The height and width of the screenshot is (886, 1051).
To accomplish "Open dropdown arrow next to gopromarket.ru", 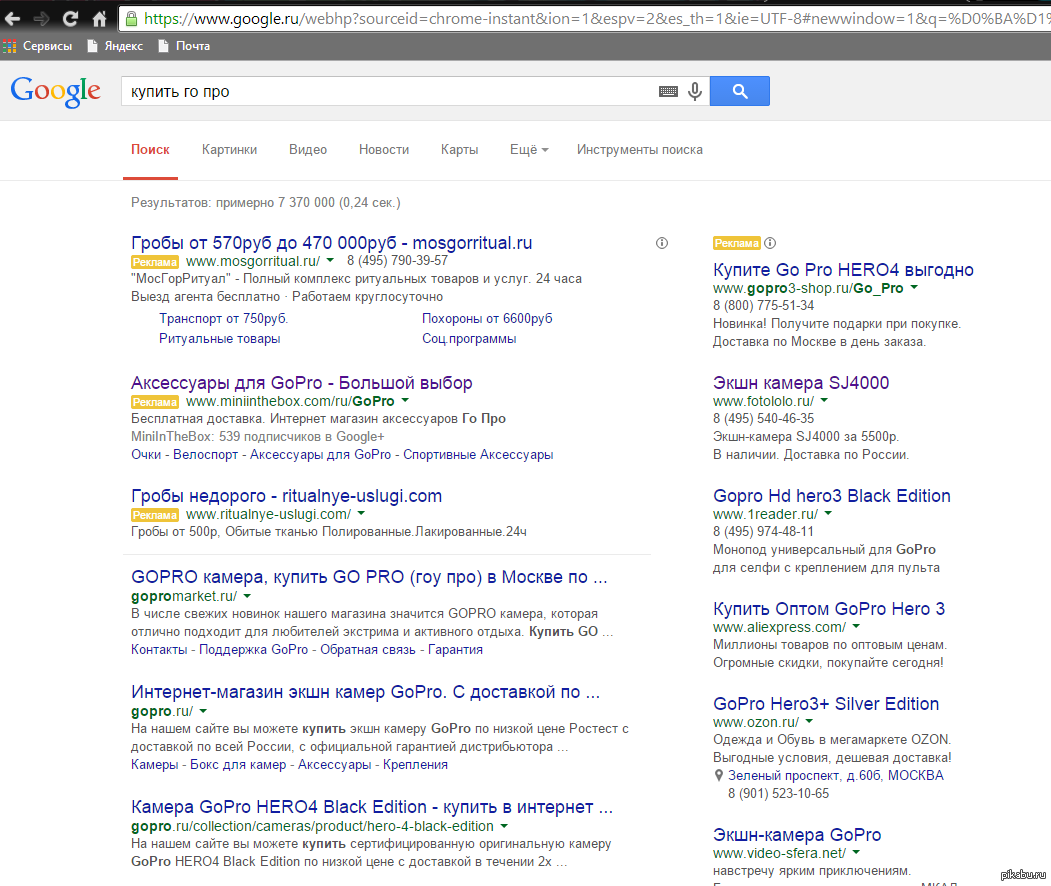I will pyautogui.click(x=246, y=596).
